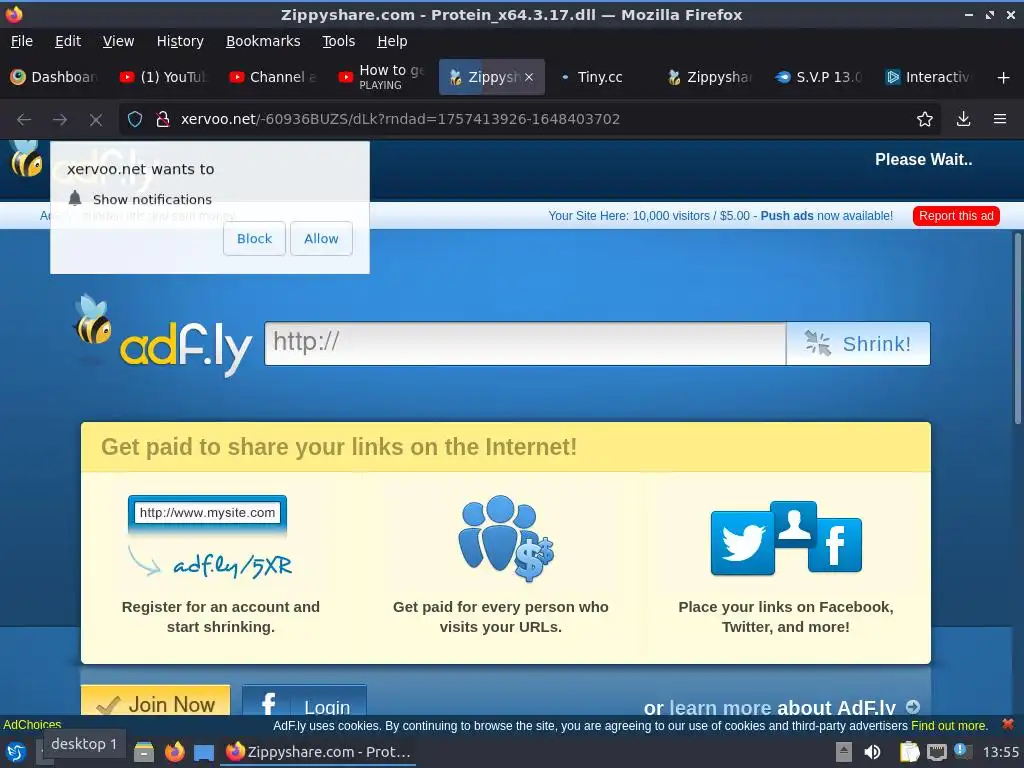This screenshot has height=768, width=1024.
Task: Switch to the Interactive tab
Action: (x=930, y=77)
